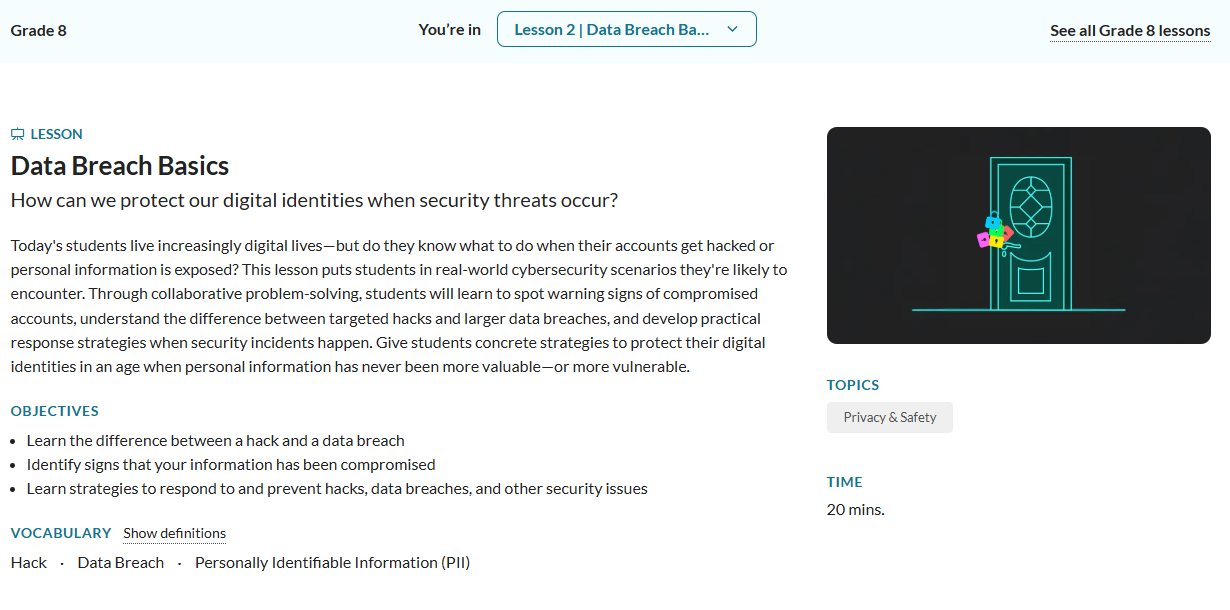Click the TIME heading
1230x610 pixels.
click(845, 482)
